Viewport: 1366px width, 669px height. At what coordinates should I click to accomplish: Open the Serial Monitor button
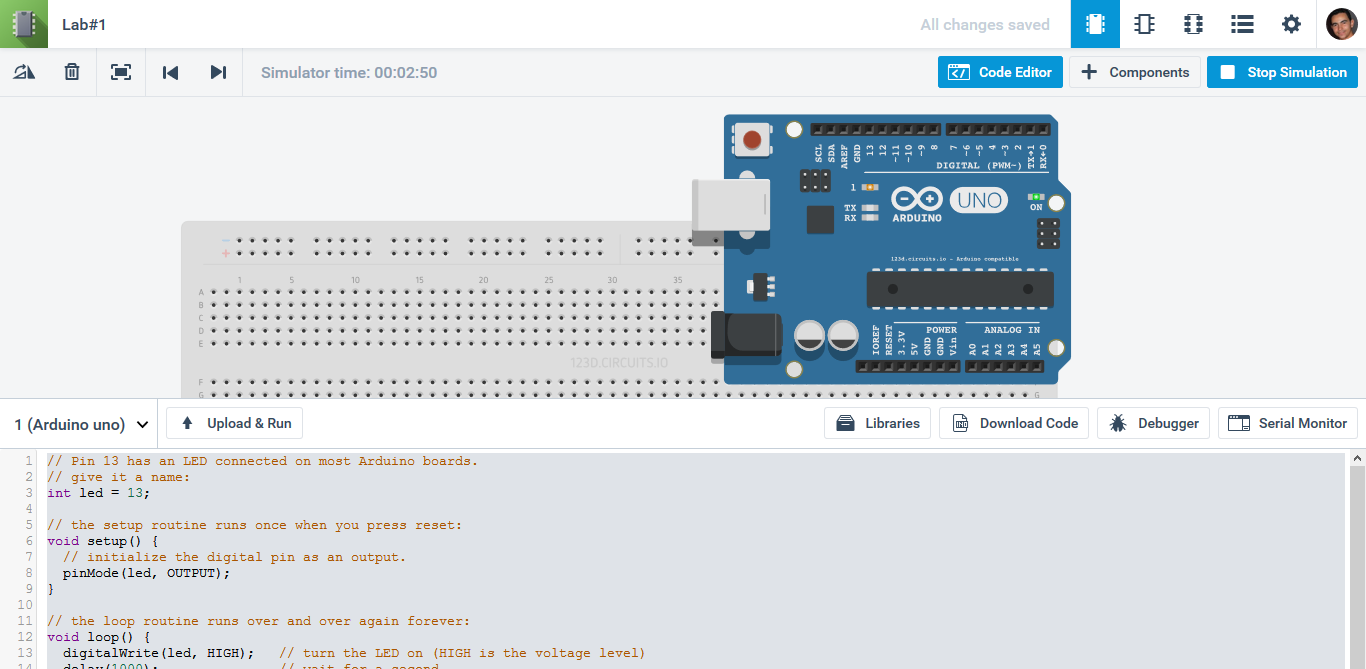1288,423
